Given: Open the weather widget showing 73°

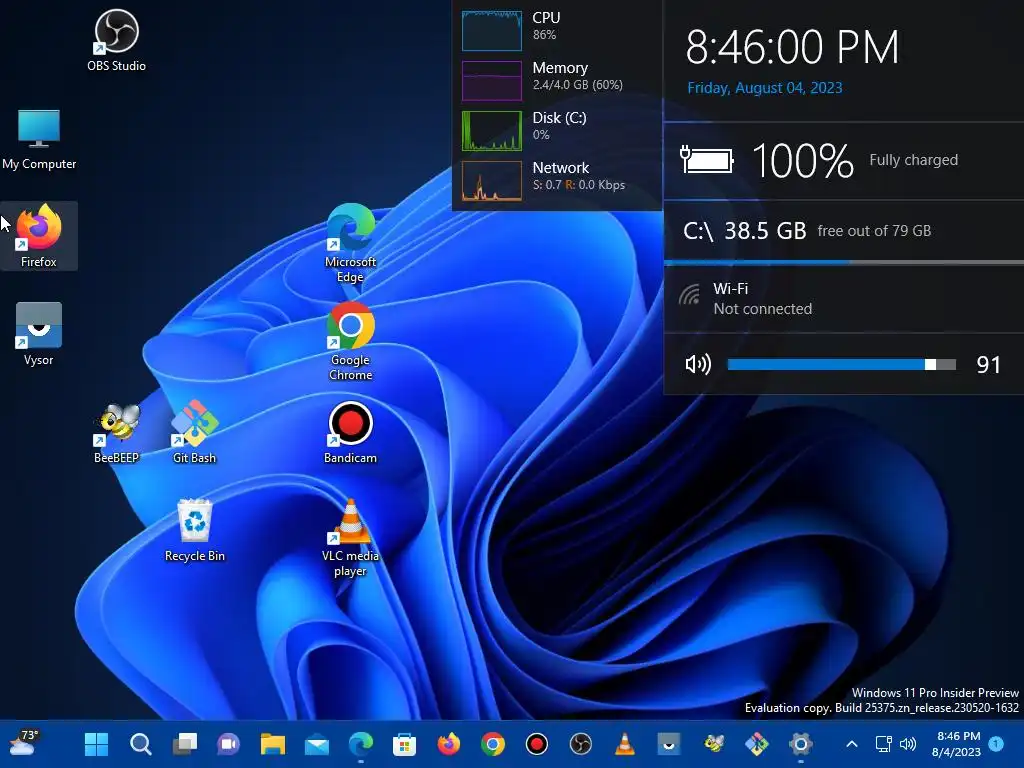Looking at the screenshot, I should click(25, 743).
